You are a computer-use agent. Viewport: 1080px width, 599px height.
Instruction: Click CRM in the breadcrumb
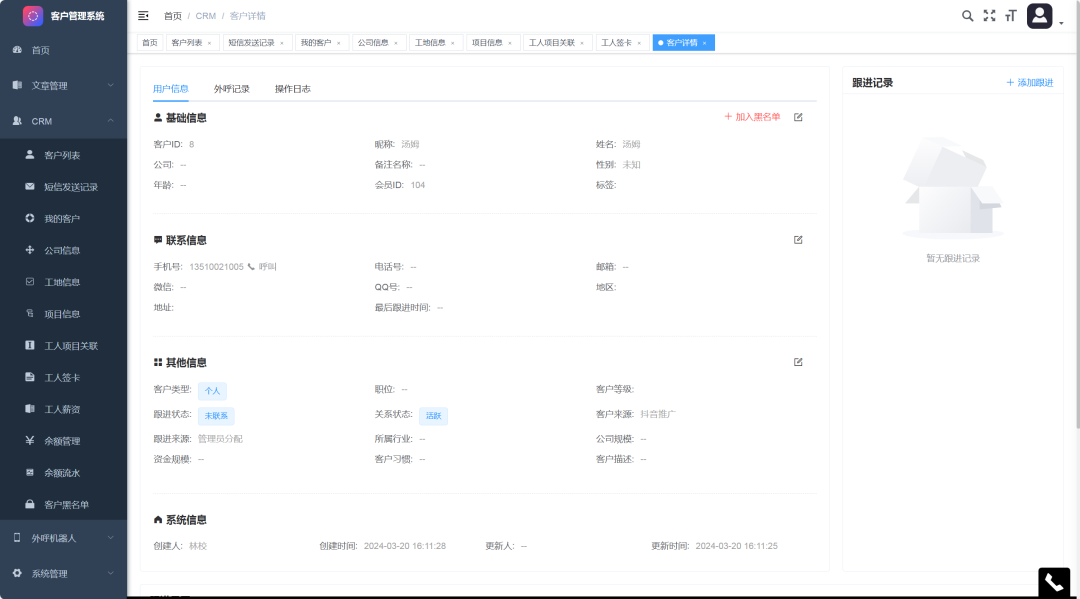205,16
